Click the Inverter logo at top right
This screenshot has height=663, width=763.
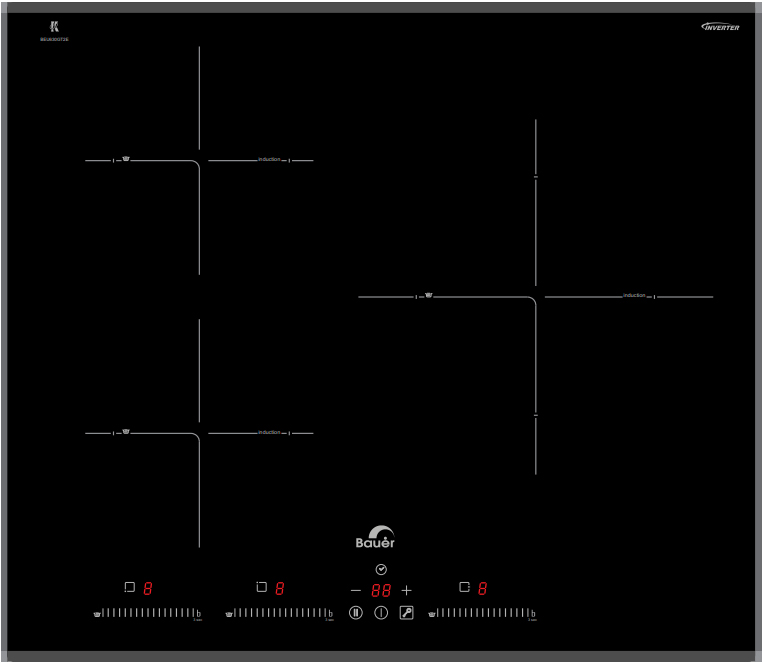[720, 27]
